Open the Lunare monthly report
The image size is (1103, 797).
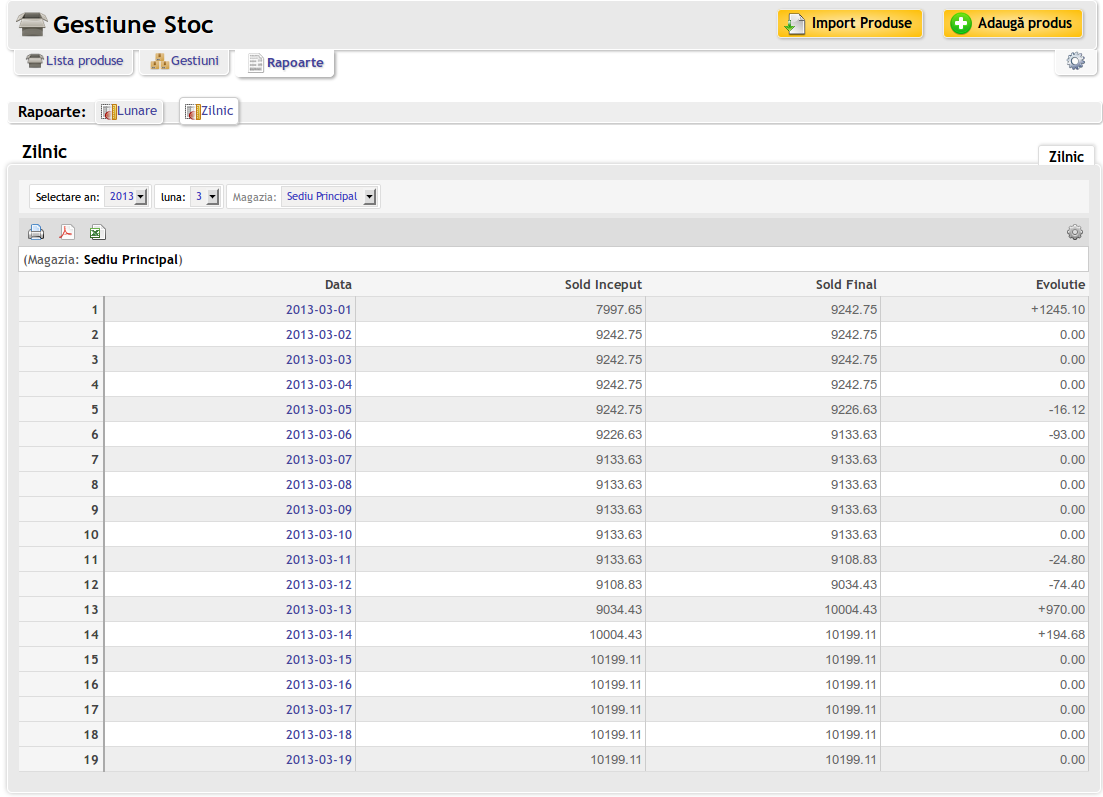click(129, 111)
